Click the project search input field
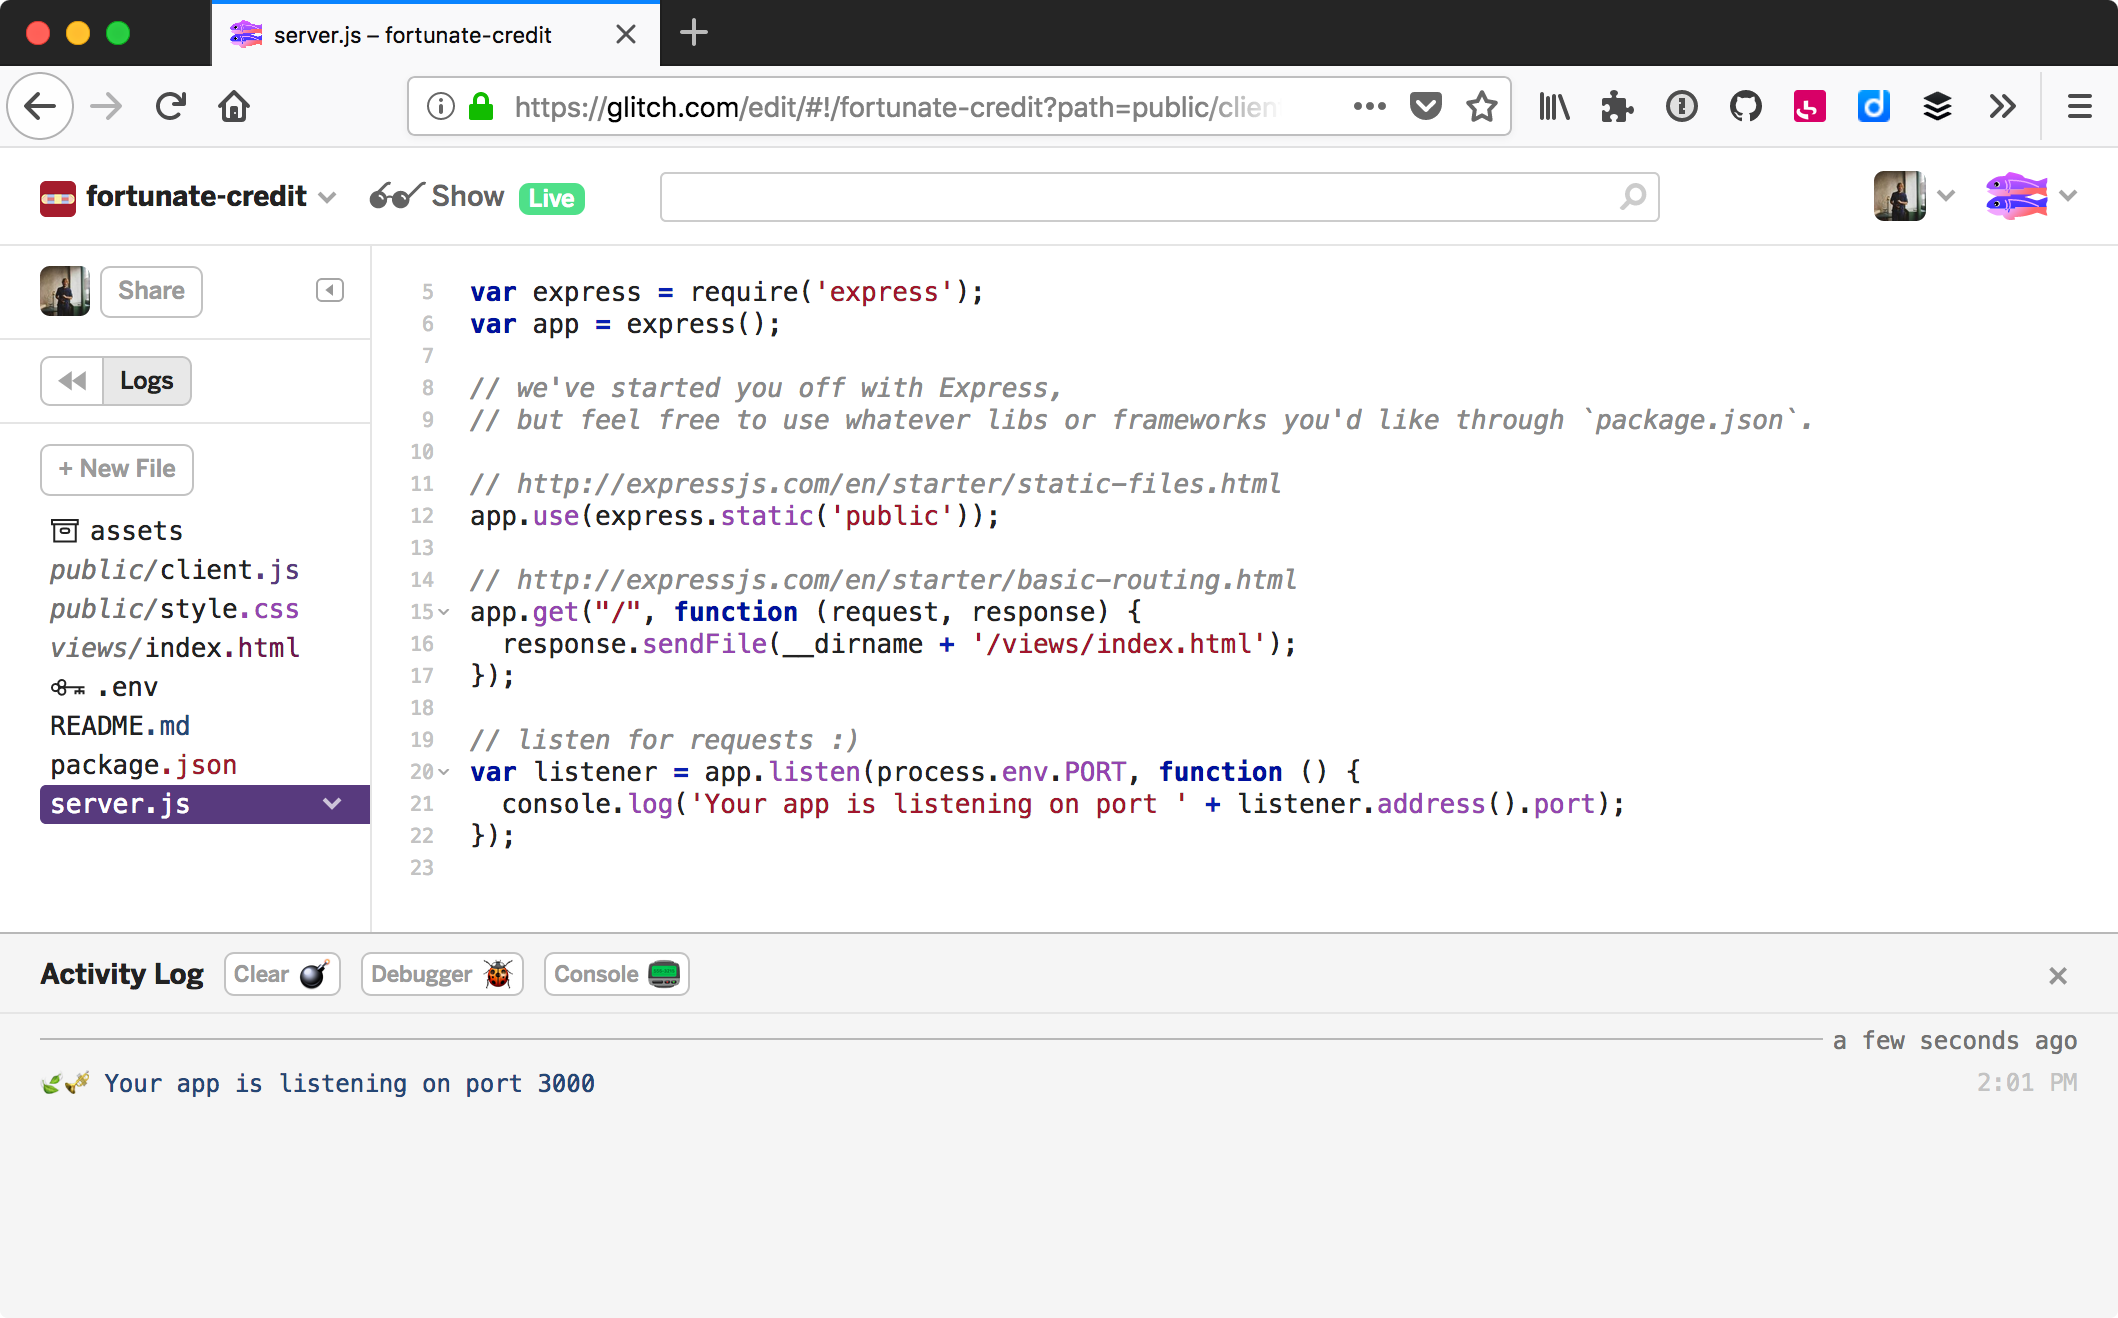The width and height of the screenshot is (2118, 1318). pyautogui.click(x=1140, y=197)
